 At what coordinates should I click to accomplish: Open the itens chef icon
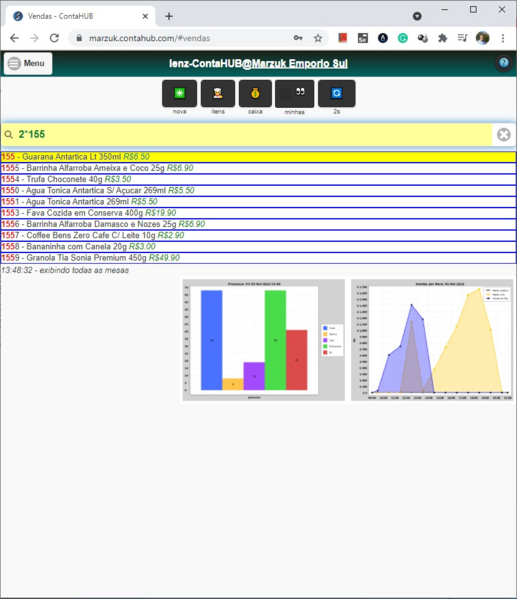click(x=218, y=93)
